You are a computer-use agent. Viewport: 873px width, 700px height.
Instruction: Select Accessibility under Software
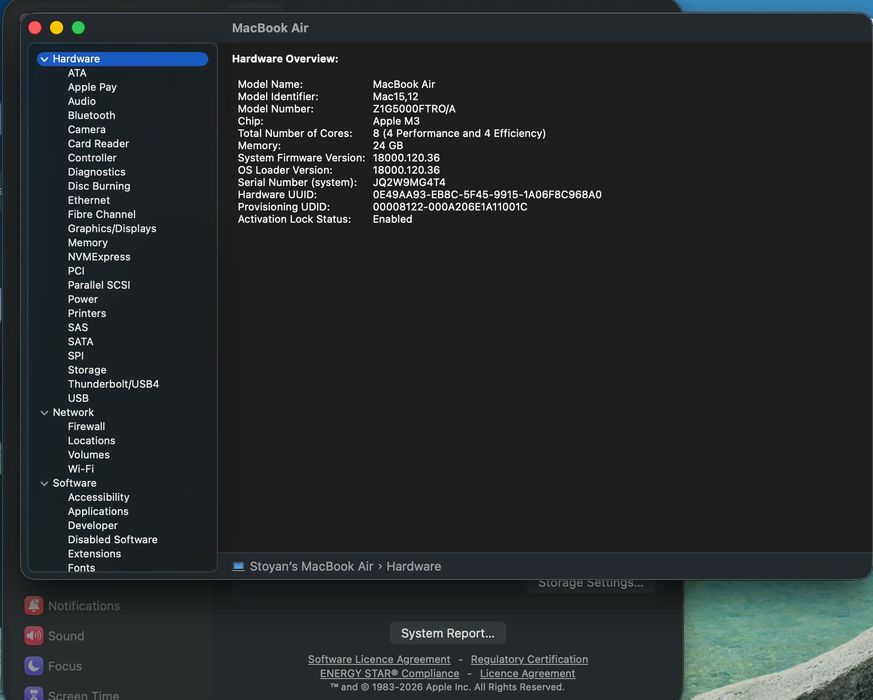point(99,497)
